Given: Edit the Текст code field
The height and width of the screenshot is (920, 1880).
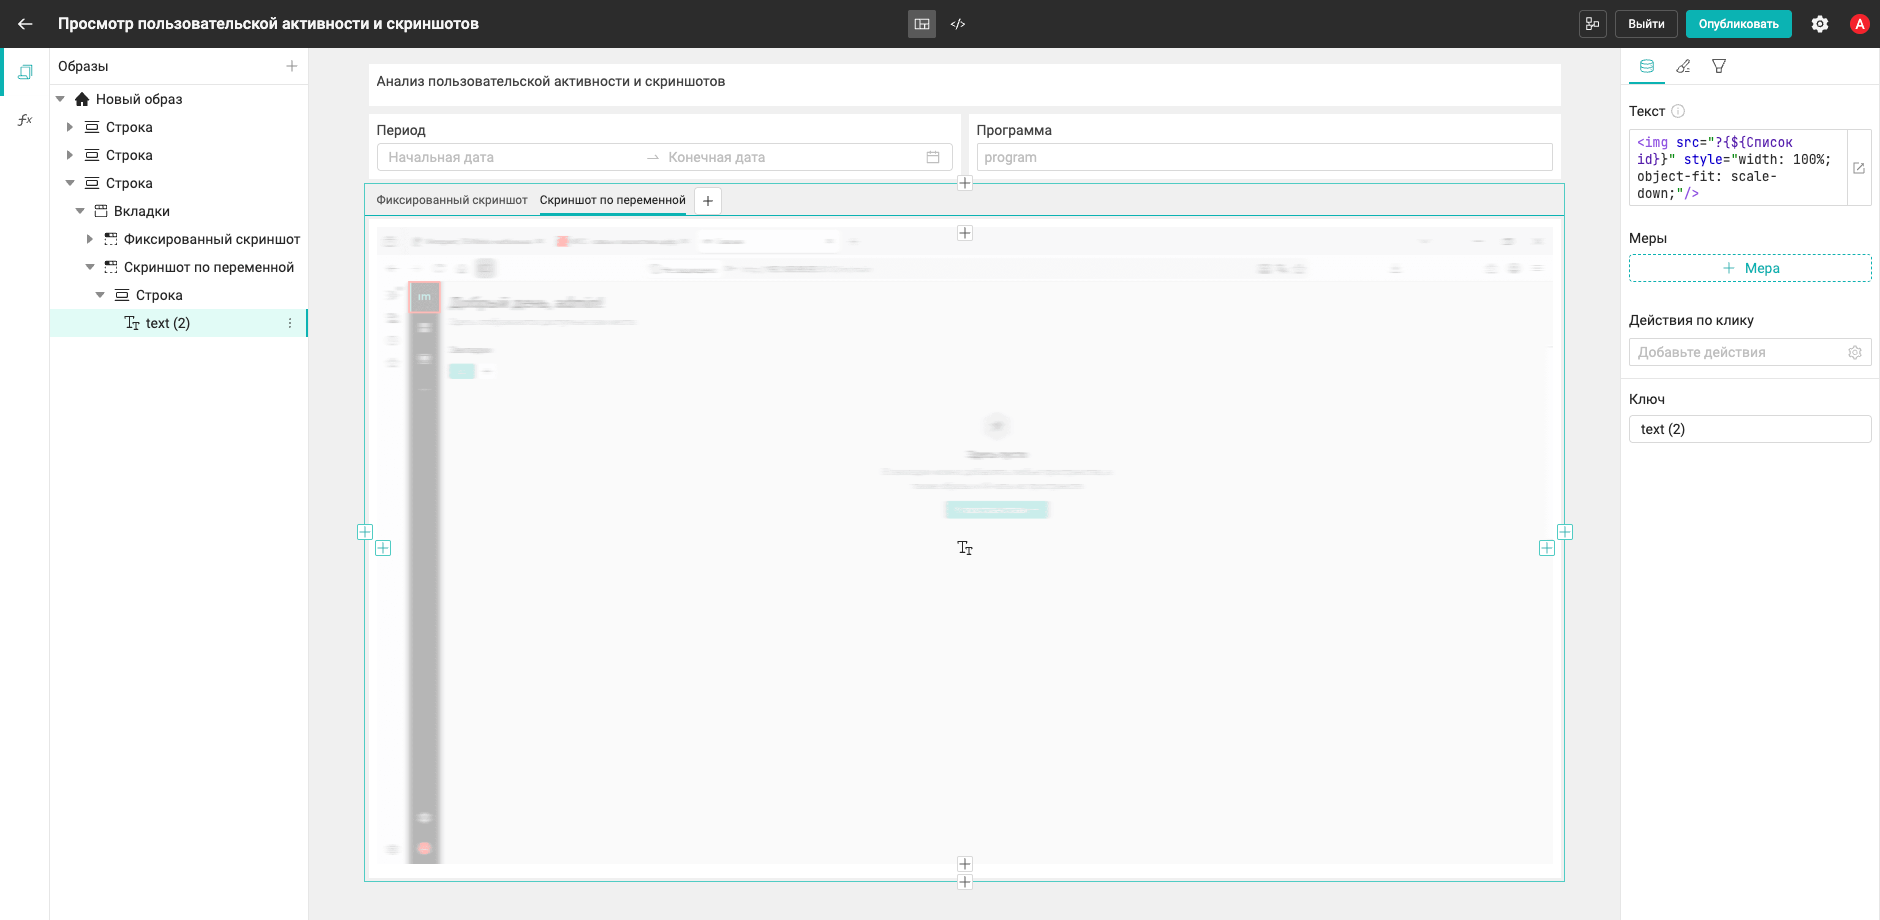Looking at the screenshot, I should coord(1738,168).
